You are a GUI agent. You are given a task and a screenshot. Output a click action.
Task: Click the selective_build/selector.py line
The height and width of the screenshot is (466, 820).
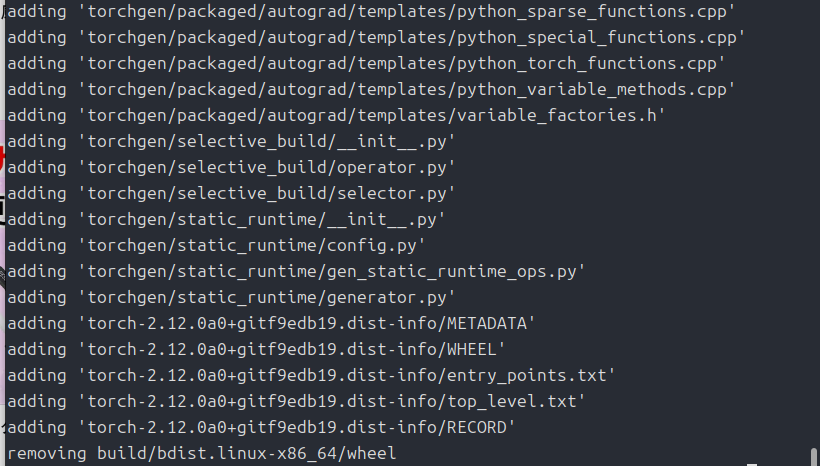[x=231, y=193]
